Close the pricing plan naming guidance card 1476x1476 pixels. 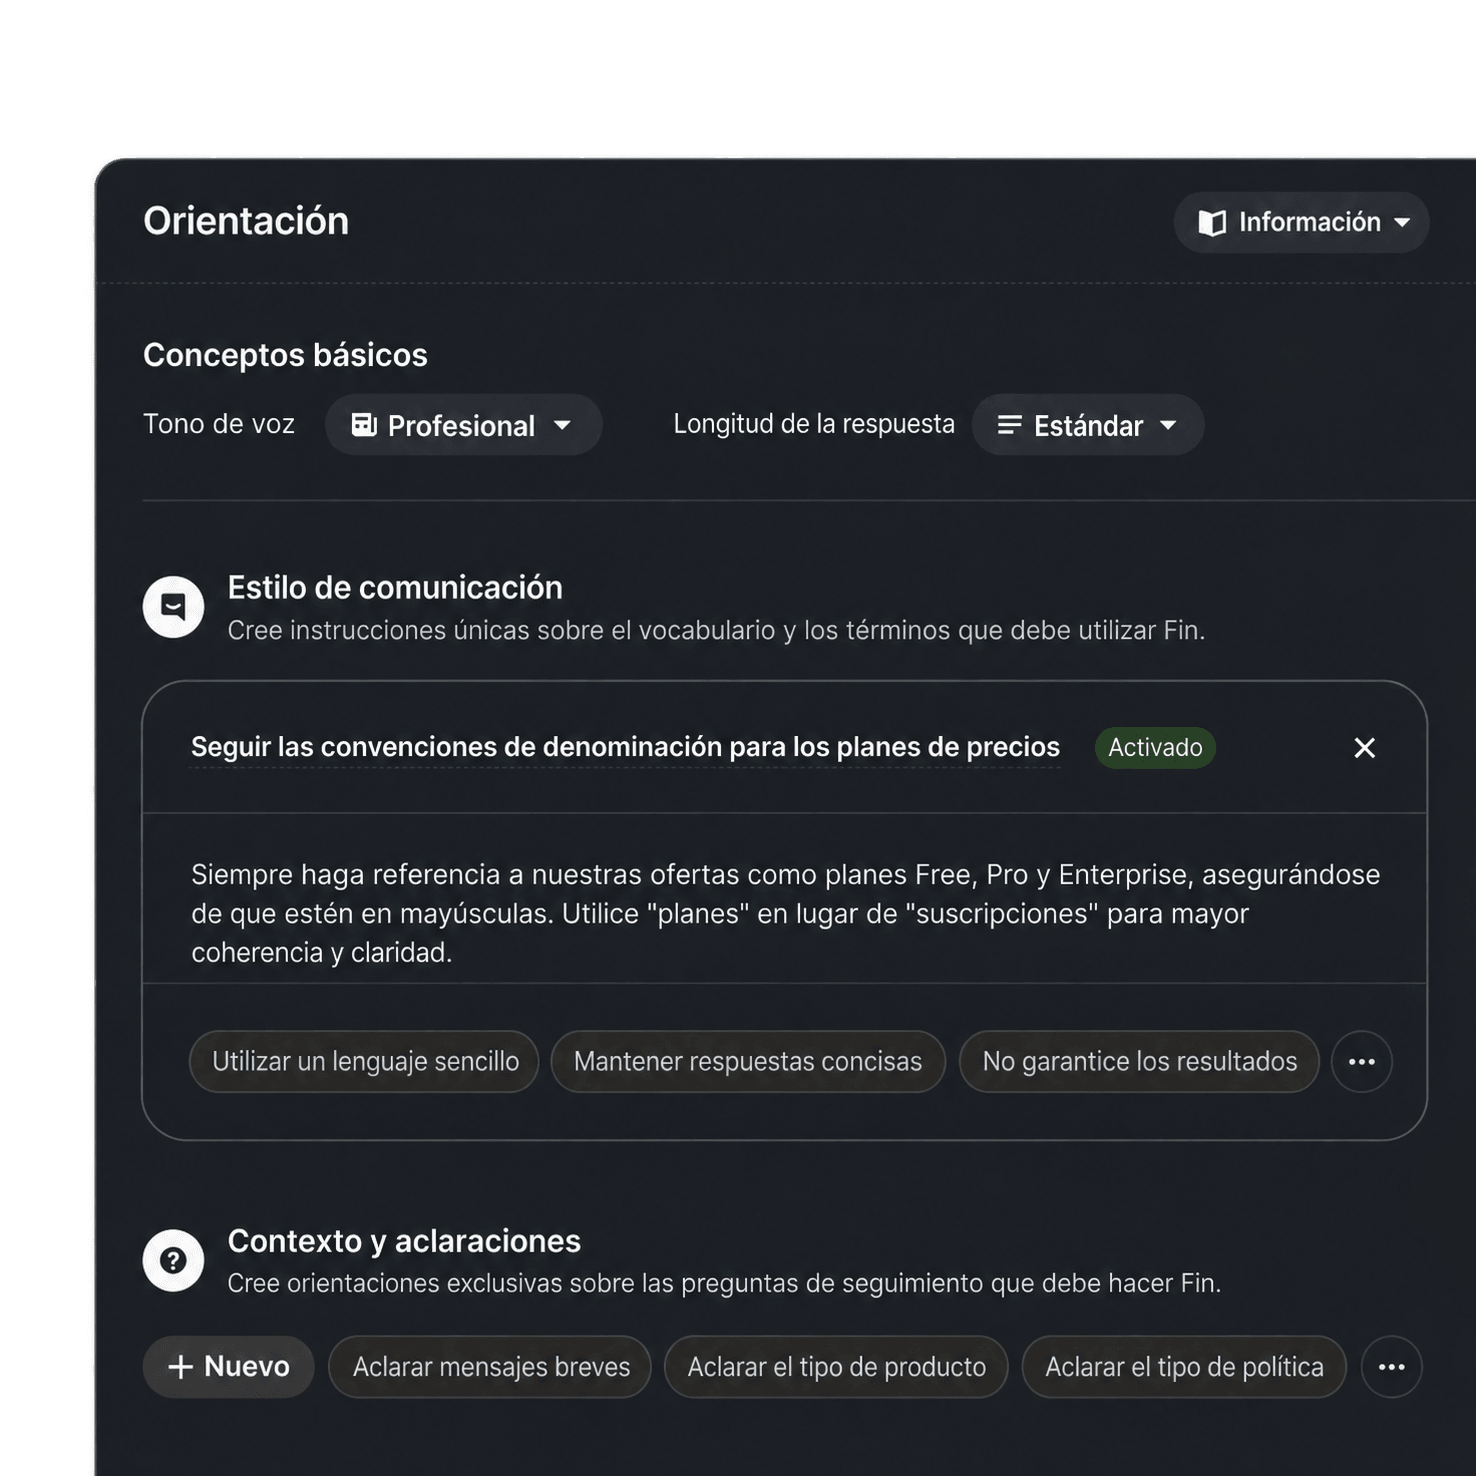tap(1364, 748)
